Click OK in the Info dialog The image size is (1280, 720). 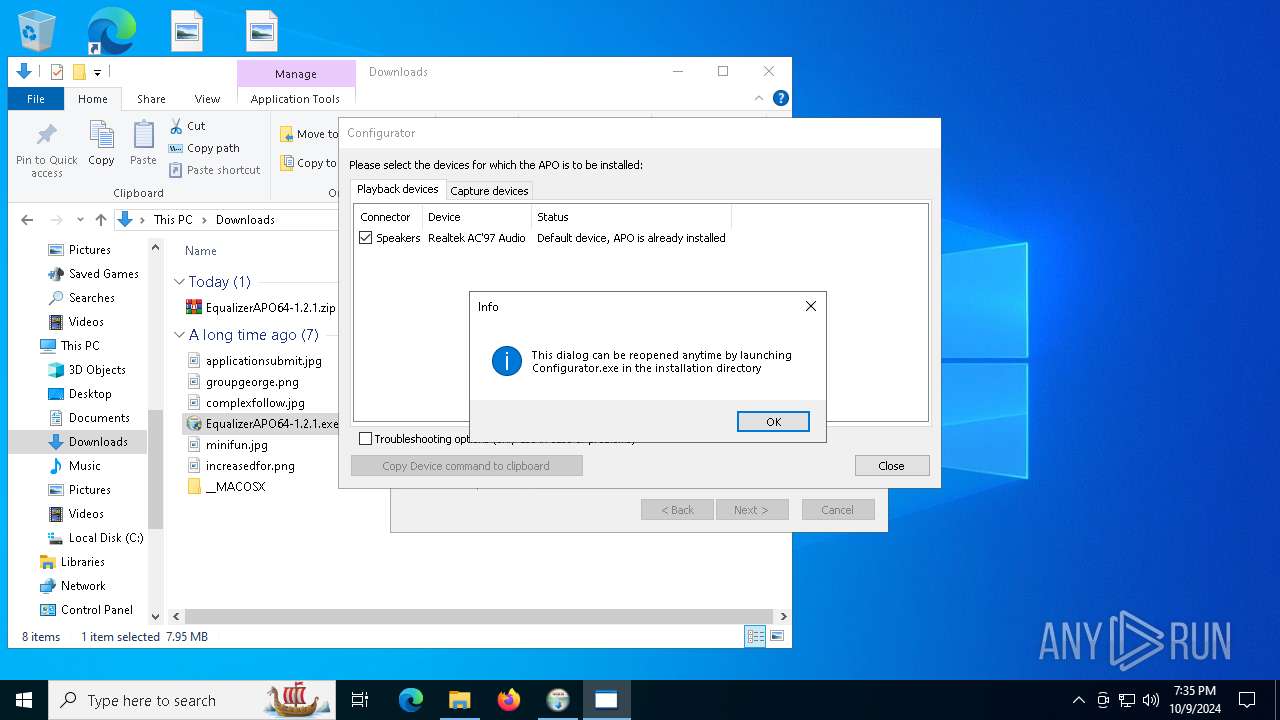click(773, 422)
